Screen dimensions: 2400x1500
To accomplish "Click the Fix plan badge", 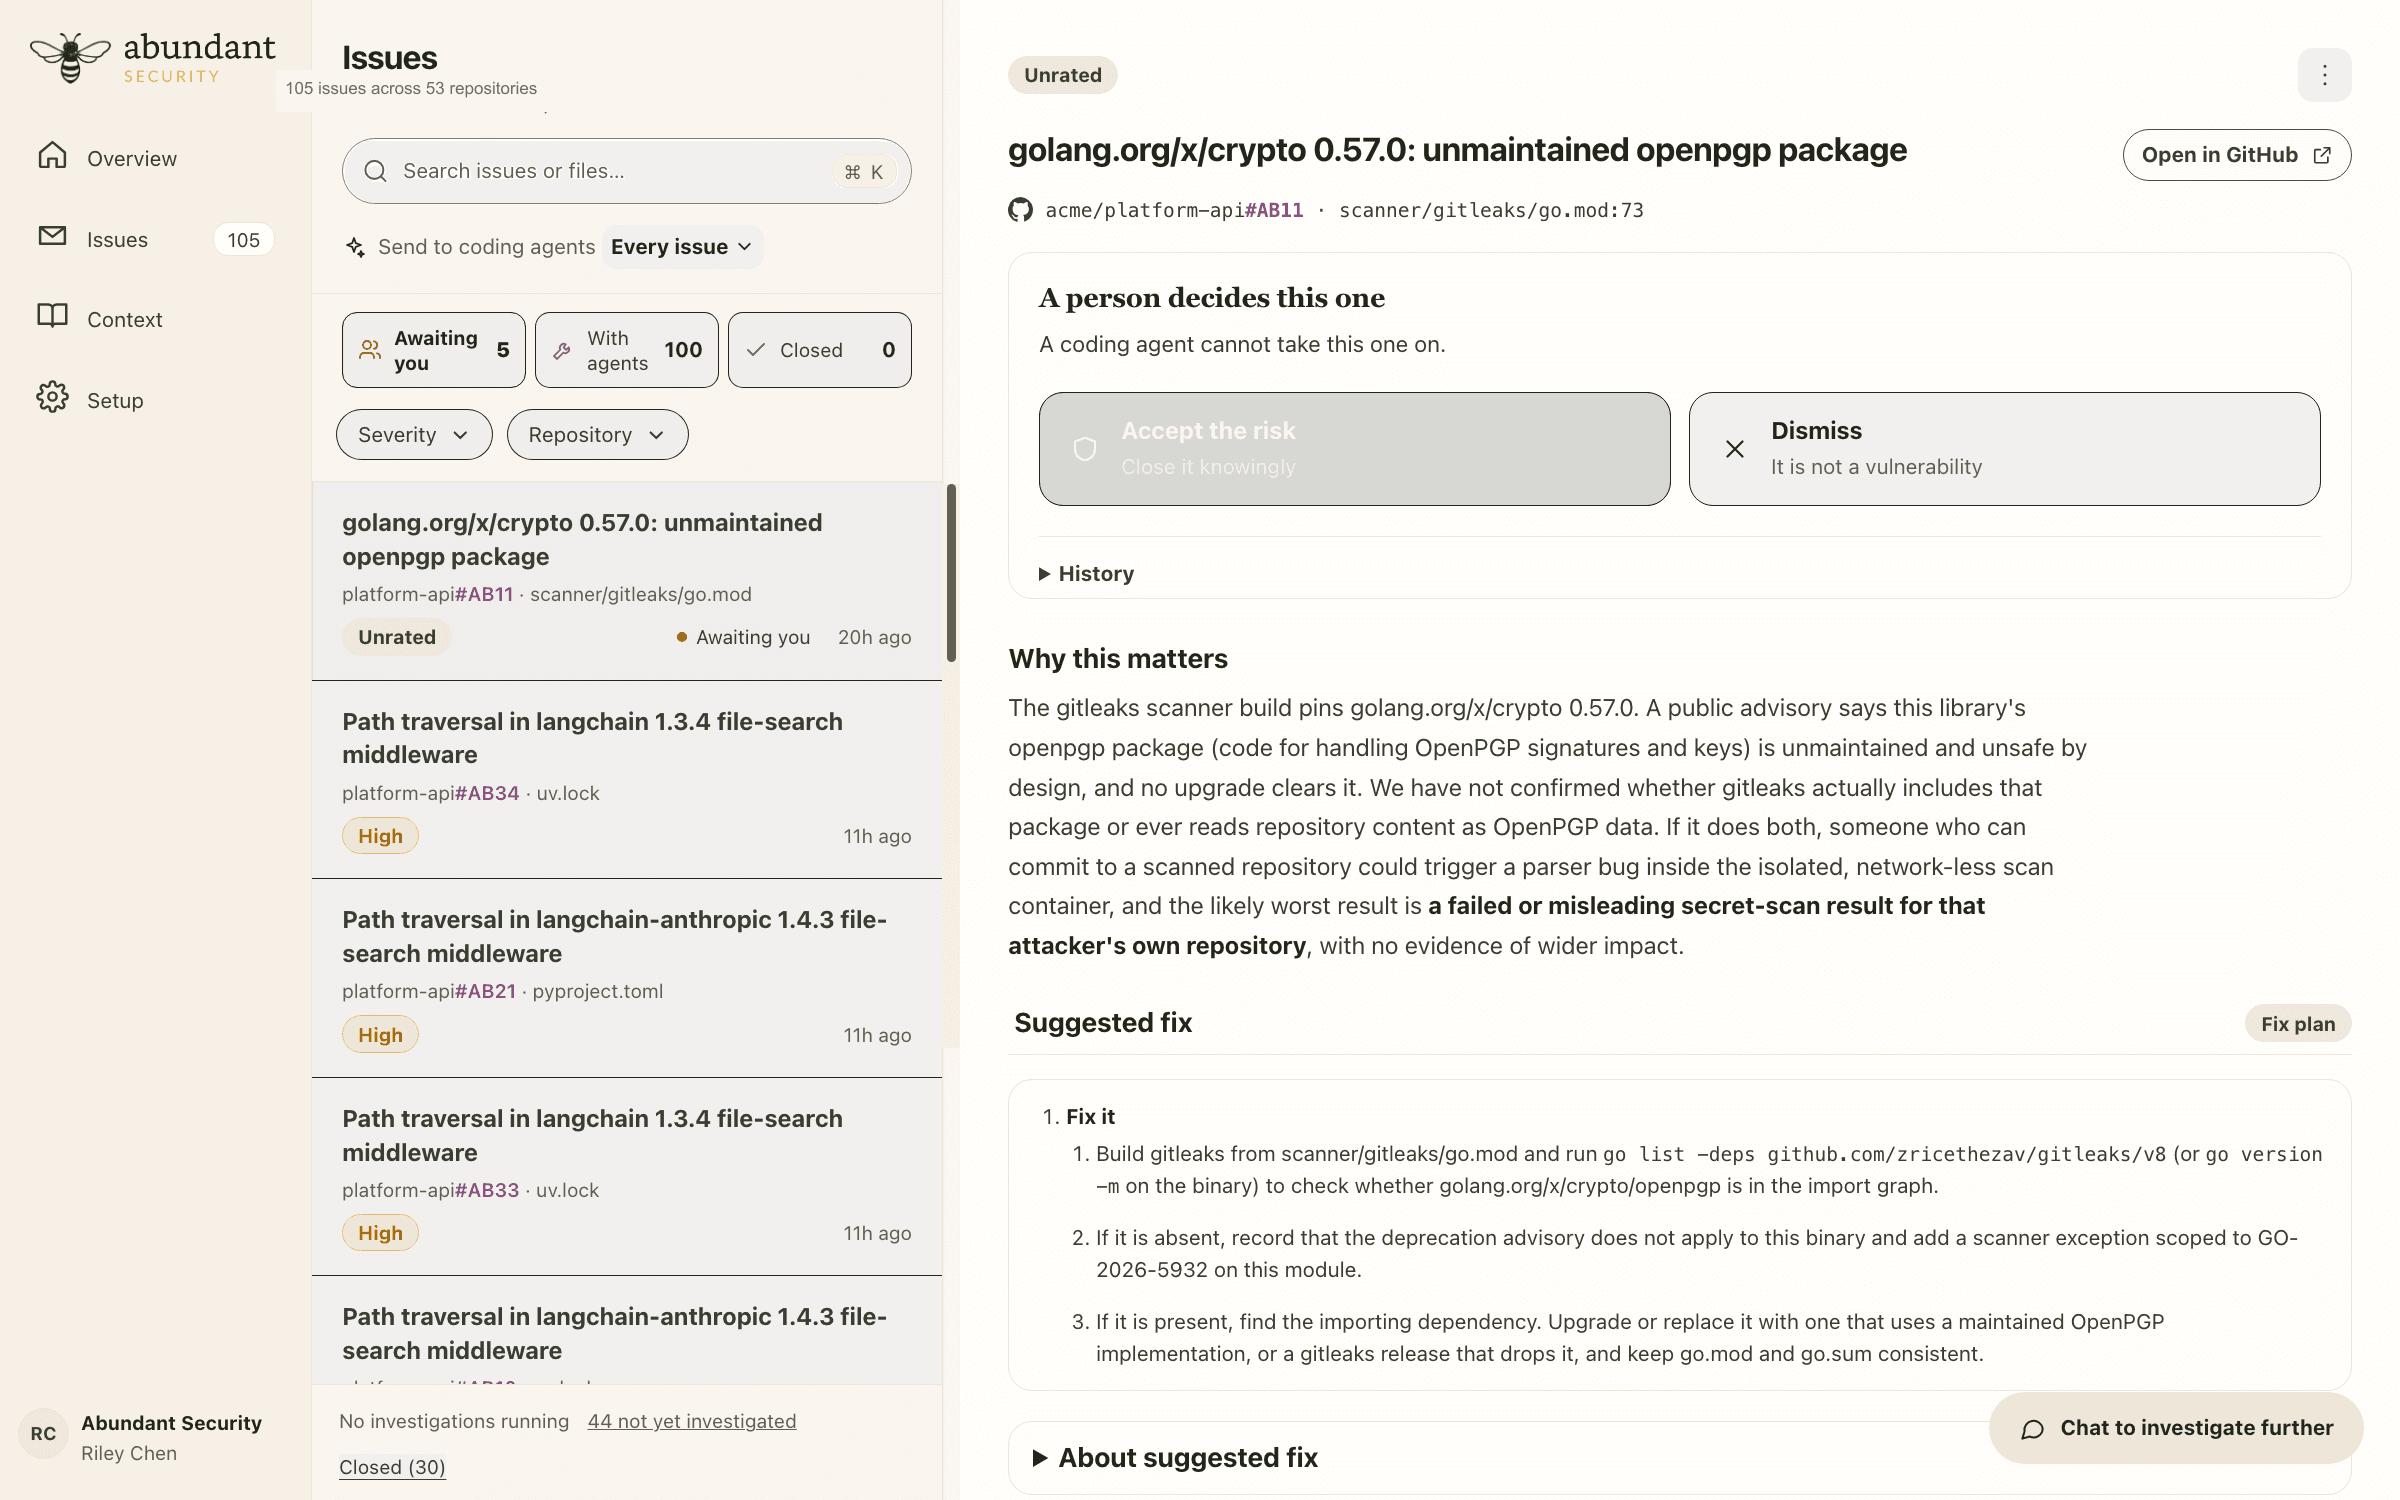I will coord(2298,1024).
